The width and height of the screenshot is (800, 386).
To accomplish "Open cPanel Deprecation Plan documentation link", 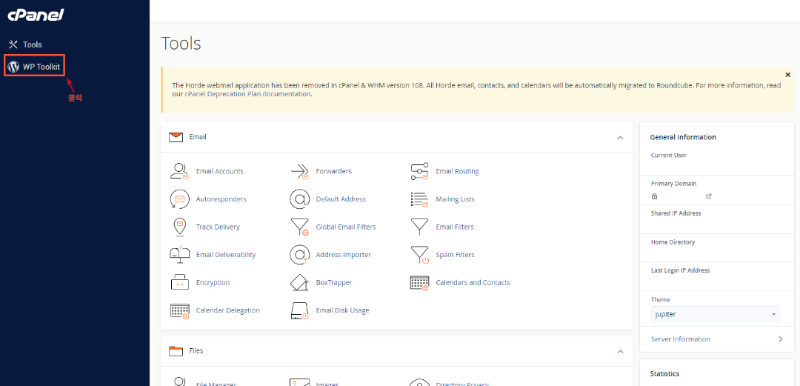I will click(247, 94).
